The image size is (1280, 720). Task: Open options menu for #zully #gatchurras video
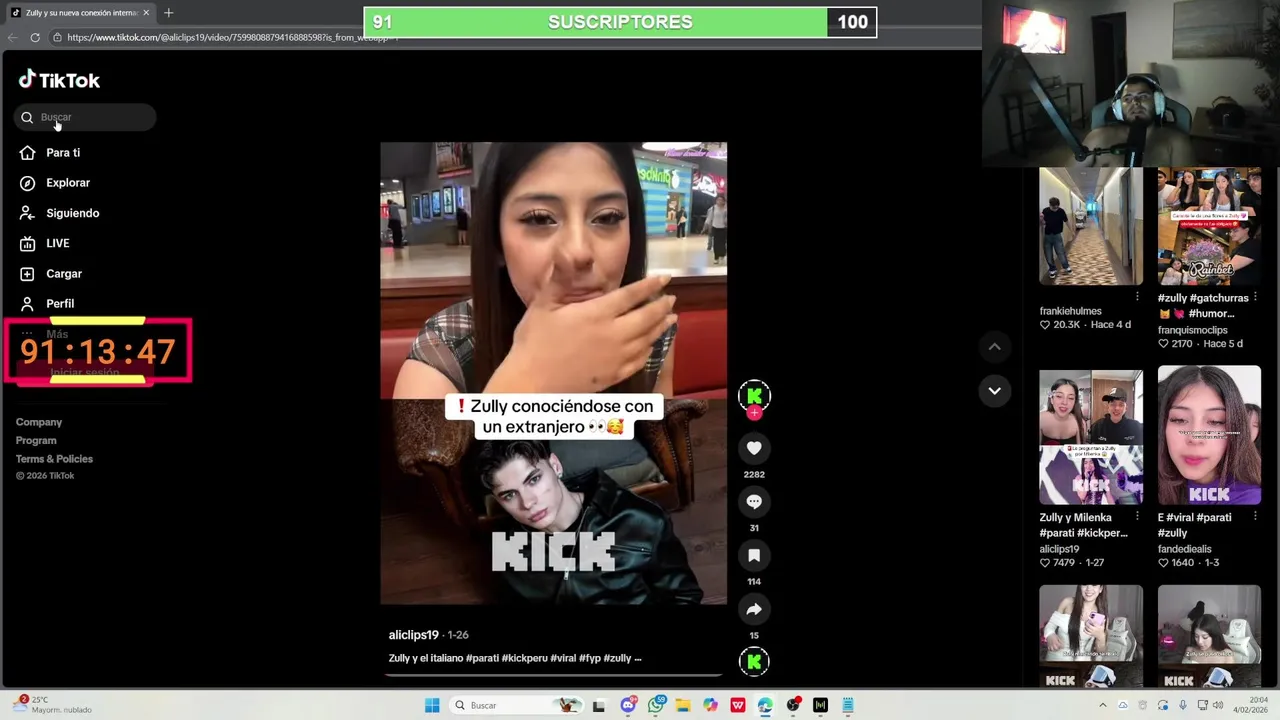coord(1255,297)
